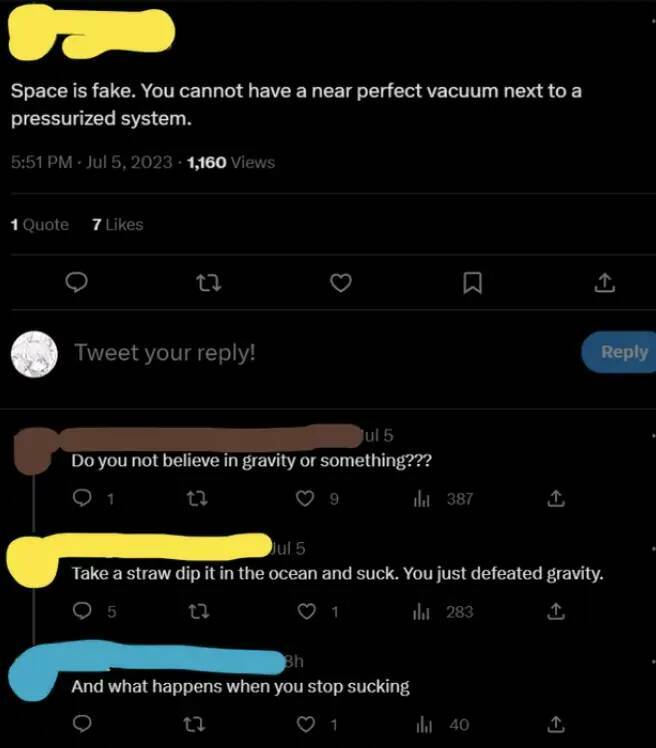Screen dimensions: 656x748
Task: Open the 5 replies on straw tweet
Action: pyautogui.click(x=84, y=611)
